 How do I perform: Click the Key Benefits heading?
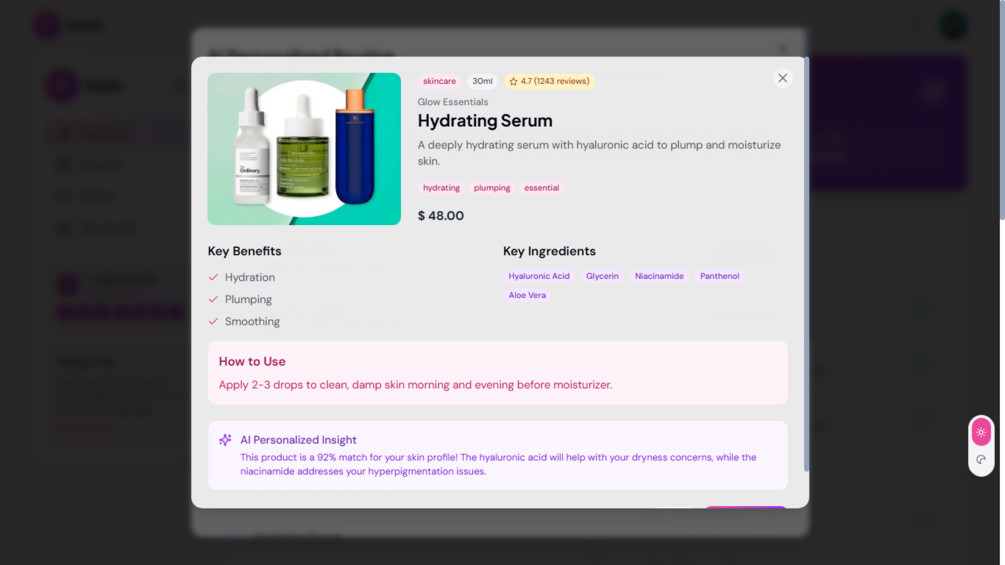tap(244, 251)
